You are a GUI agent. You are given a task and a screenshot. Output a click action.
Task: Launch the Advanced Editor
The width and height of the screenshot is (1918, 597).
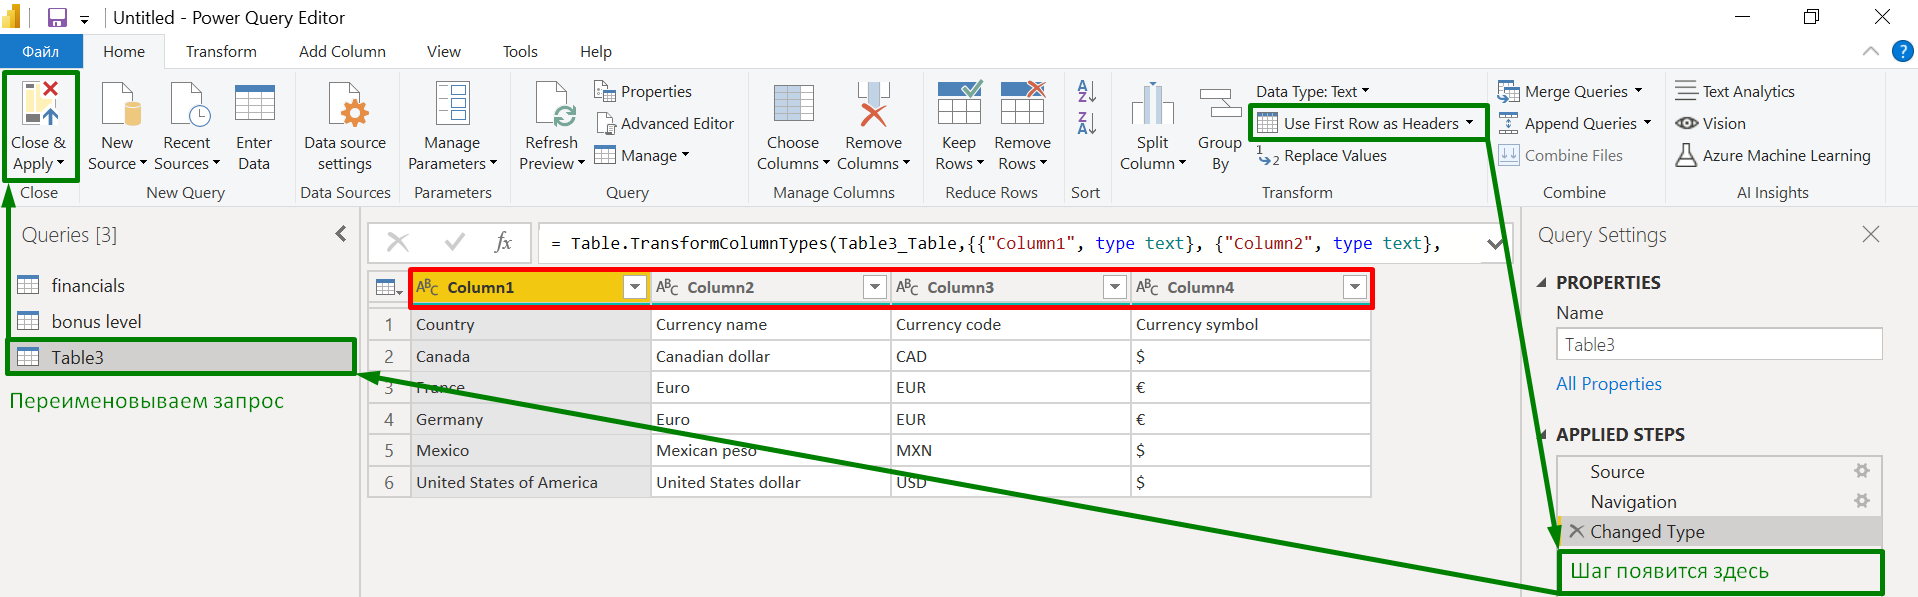point(665,123)
